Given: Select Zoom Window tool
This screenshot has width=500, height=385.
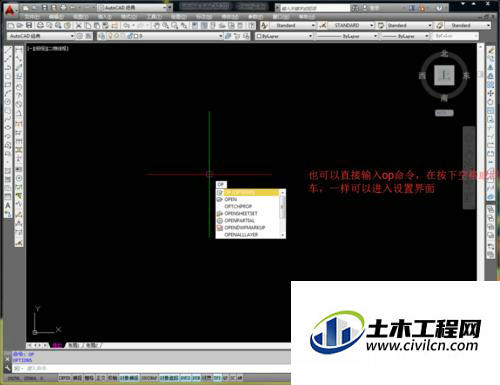Looking at the screenshot, I should coord(174,26).
